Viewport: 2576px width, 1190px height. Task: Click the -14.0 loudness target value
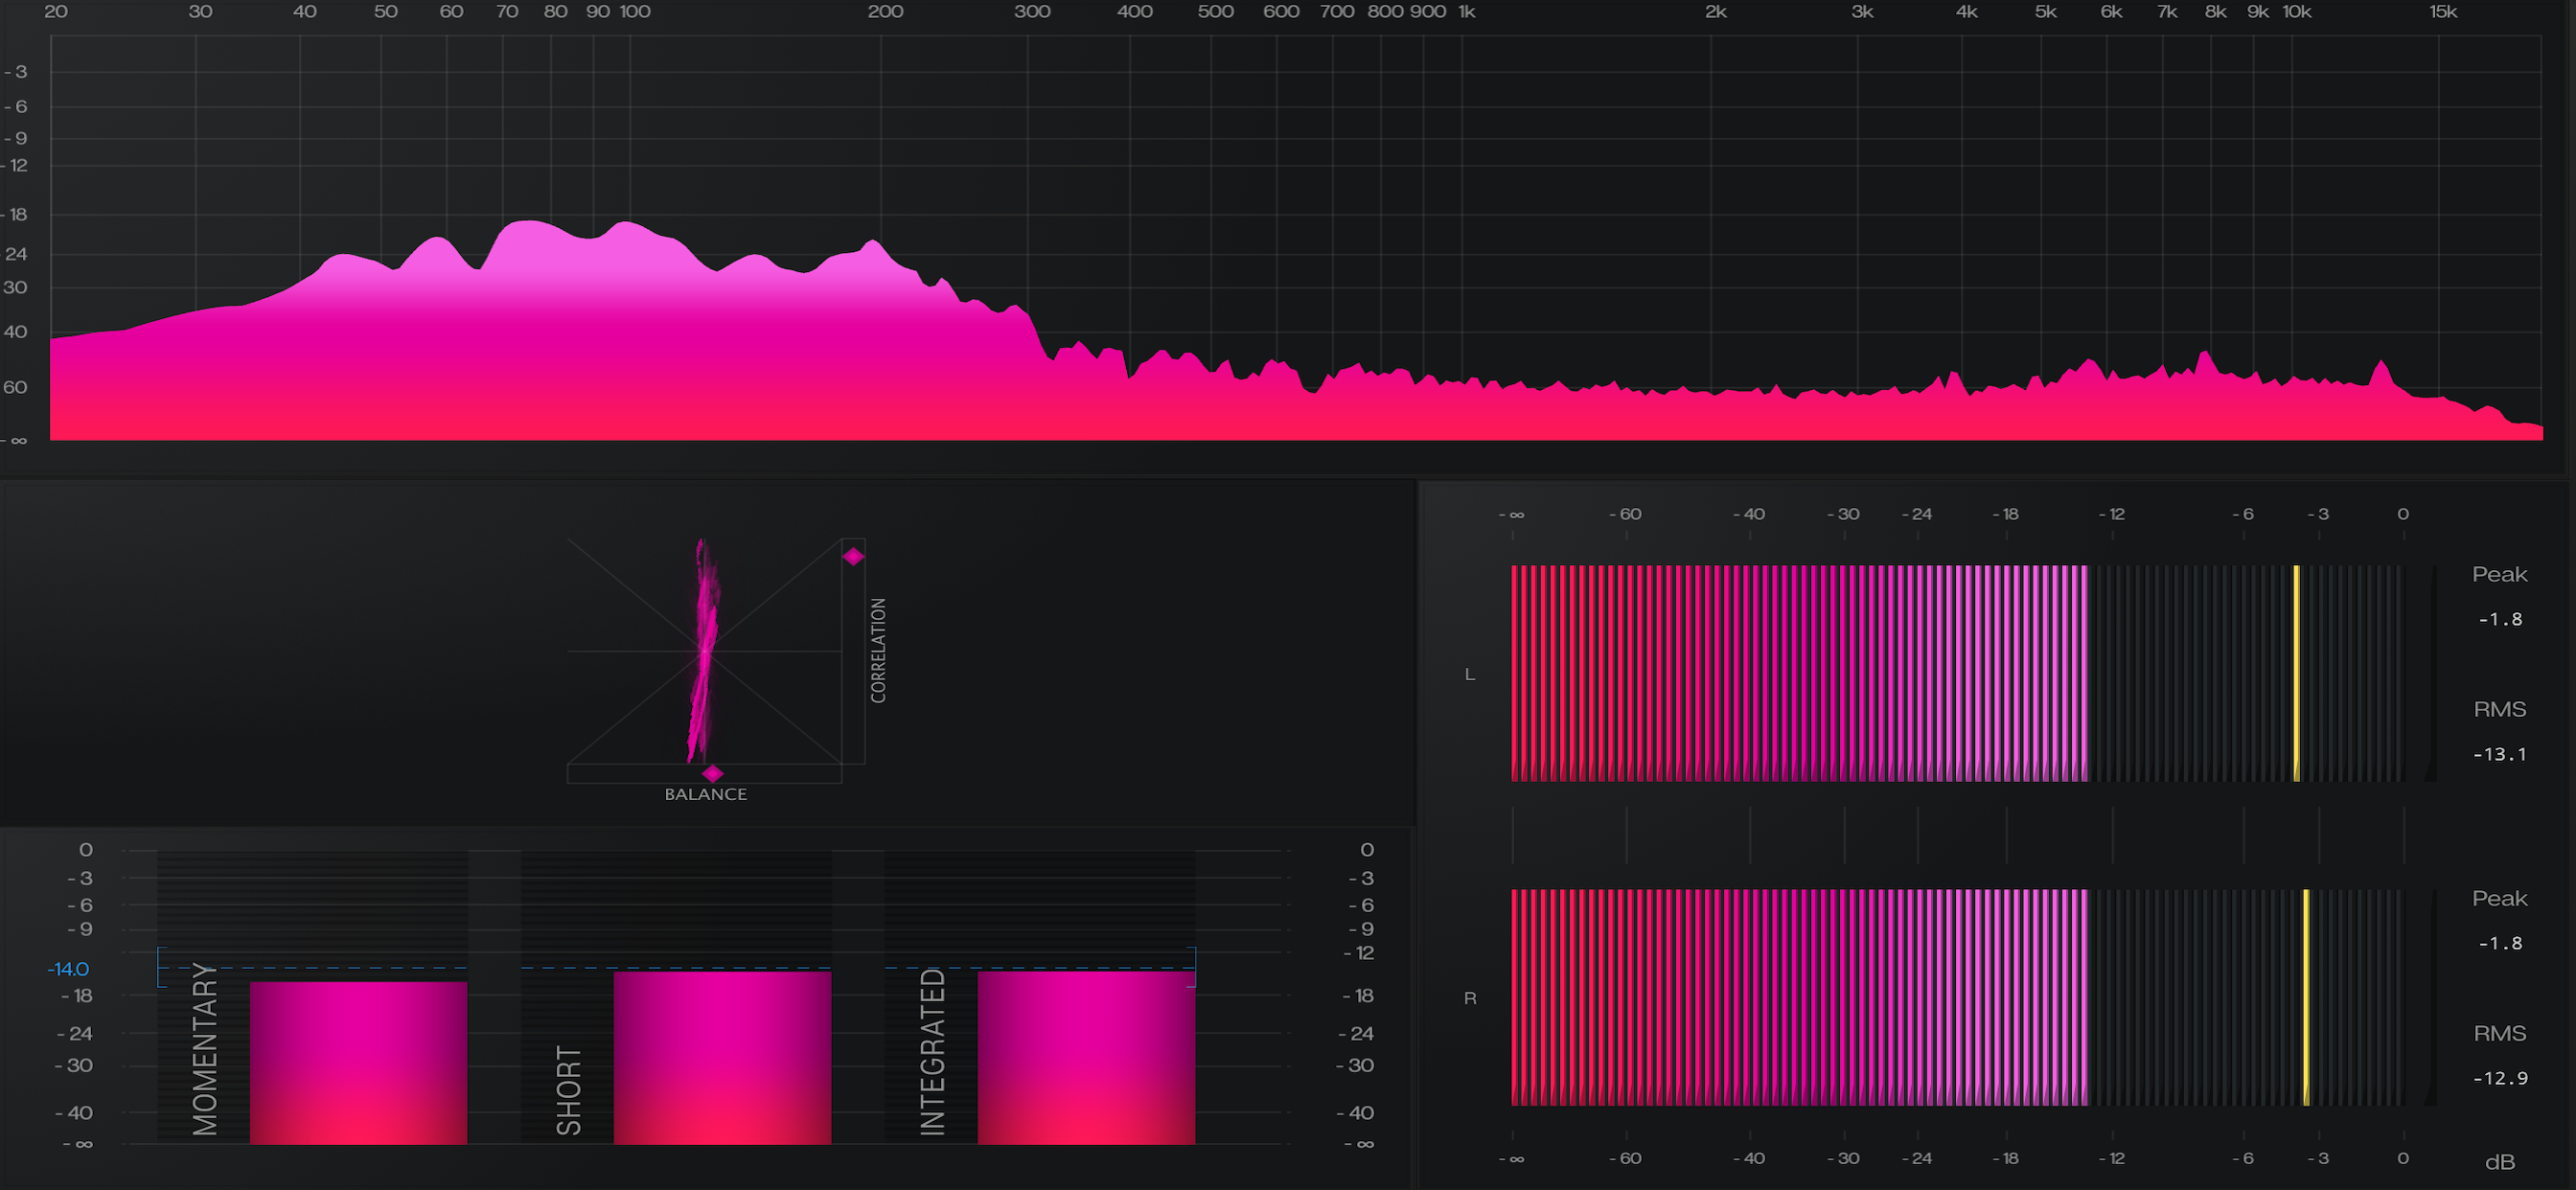(x=68, y=969)
